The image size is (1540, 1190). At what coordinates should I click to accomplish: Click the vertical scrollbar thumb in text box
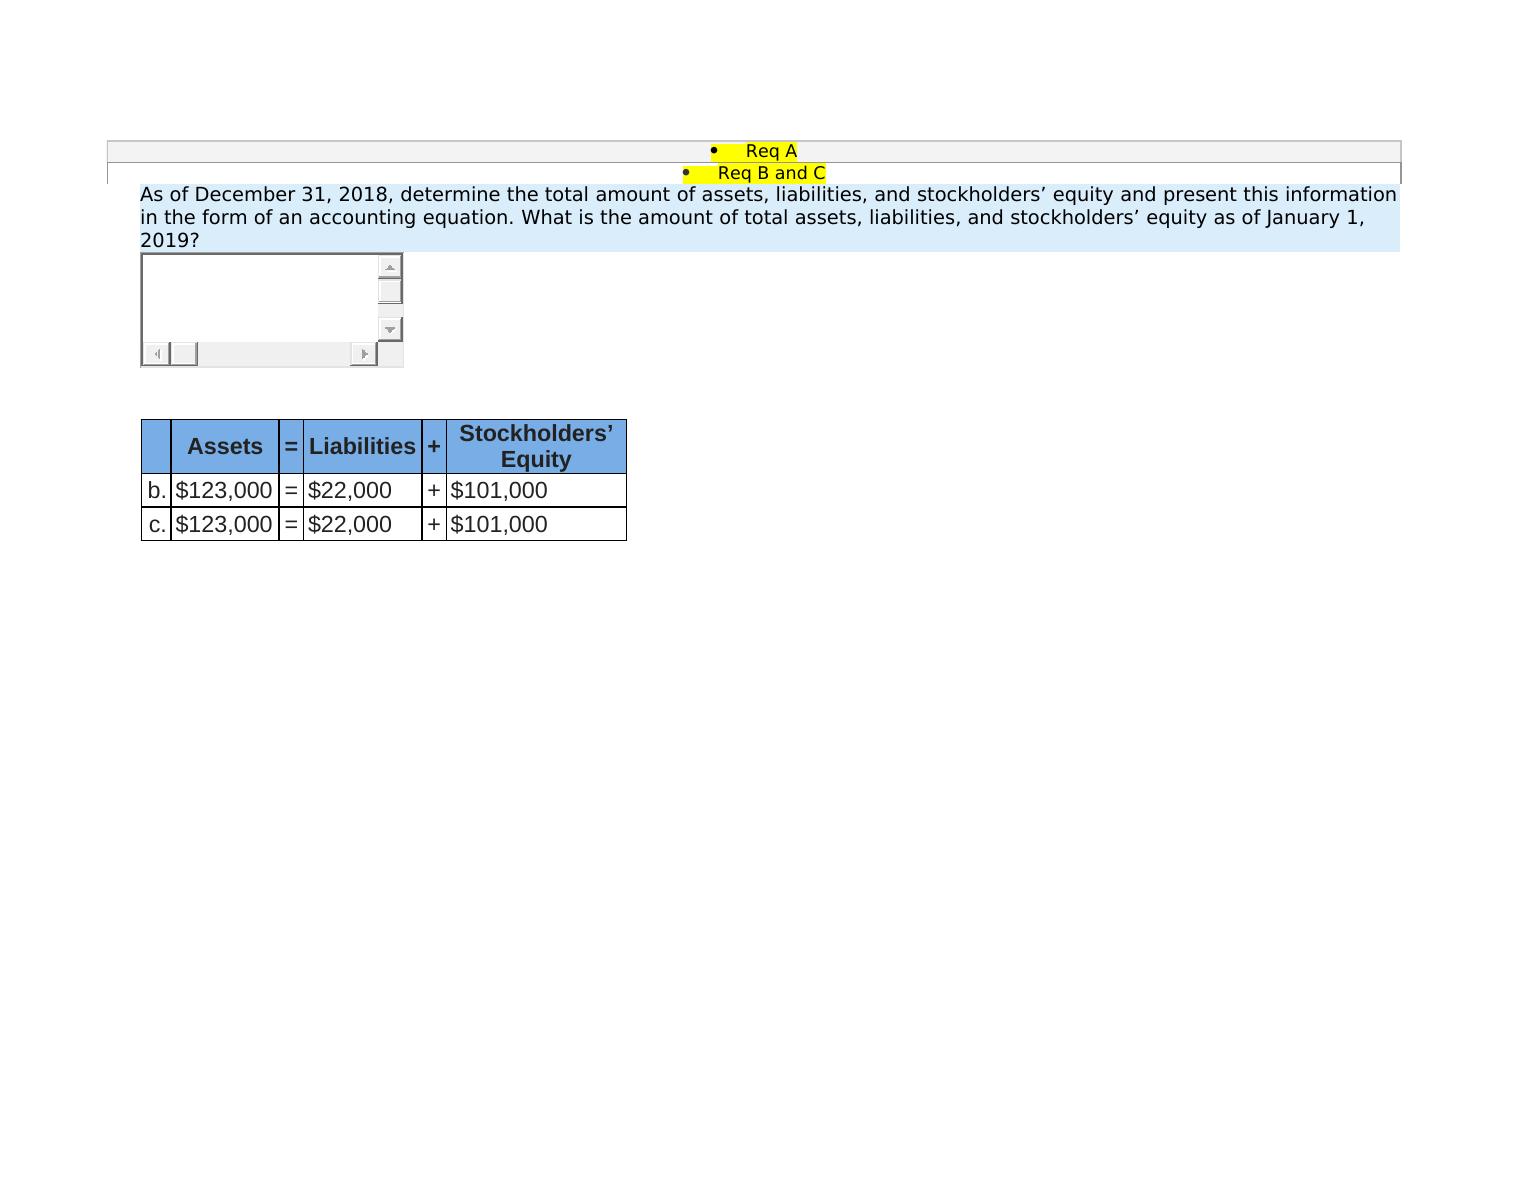[390, 291]
